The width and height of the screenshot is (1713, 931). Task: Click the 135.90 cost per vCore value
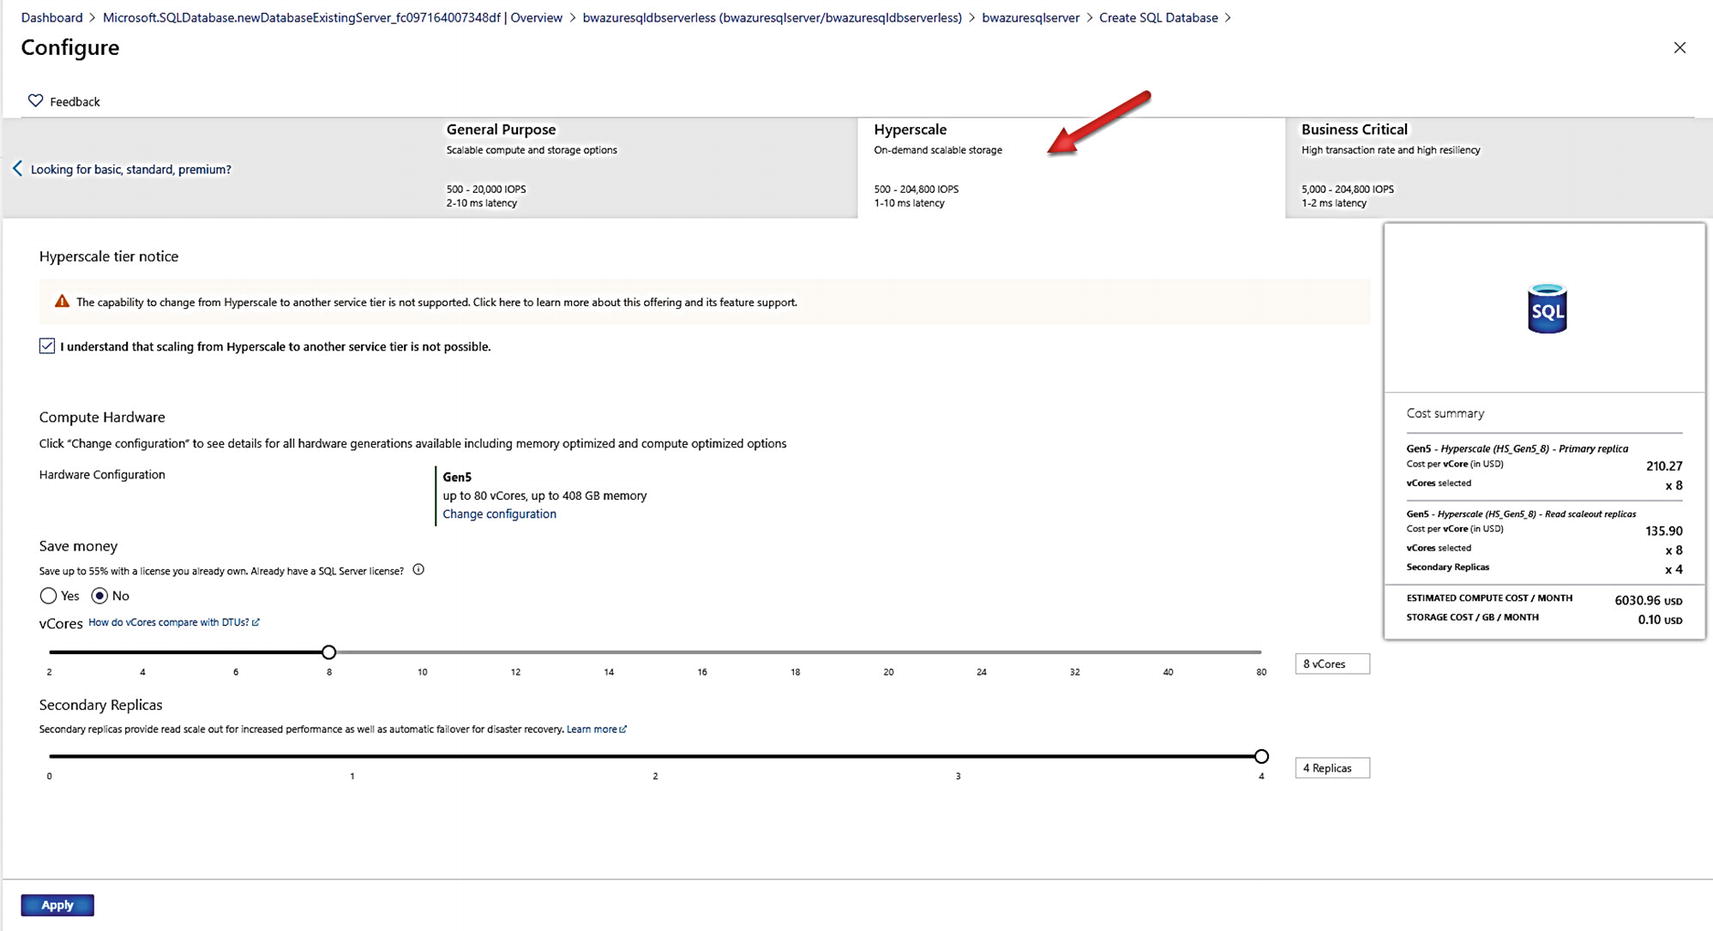click(x=1664, y=531)
